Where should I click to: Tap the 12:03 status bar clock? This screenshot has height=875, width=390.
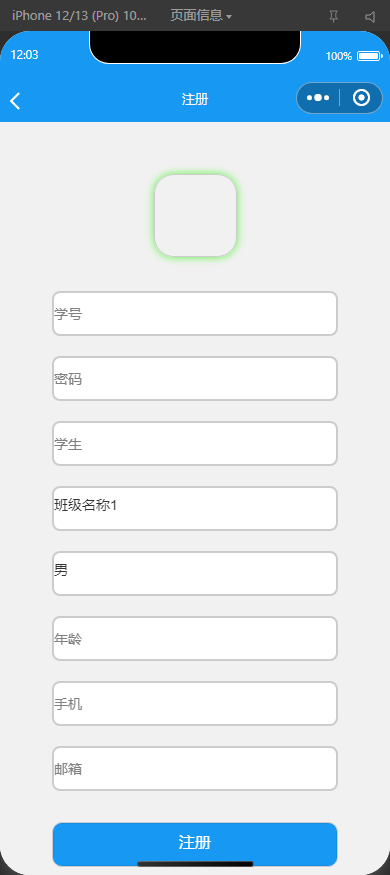click(x=25, y=55)
